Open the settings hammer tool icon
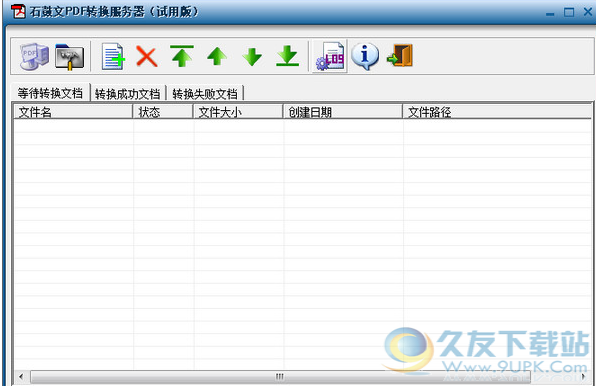The image size is (596, 386). (70, 57)
